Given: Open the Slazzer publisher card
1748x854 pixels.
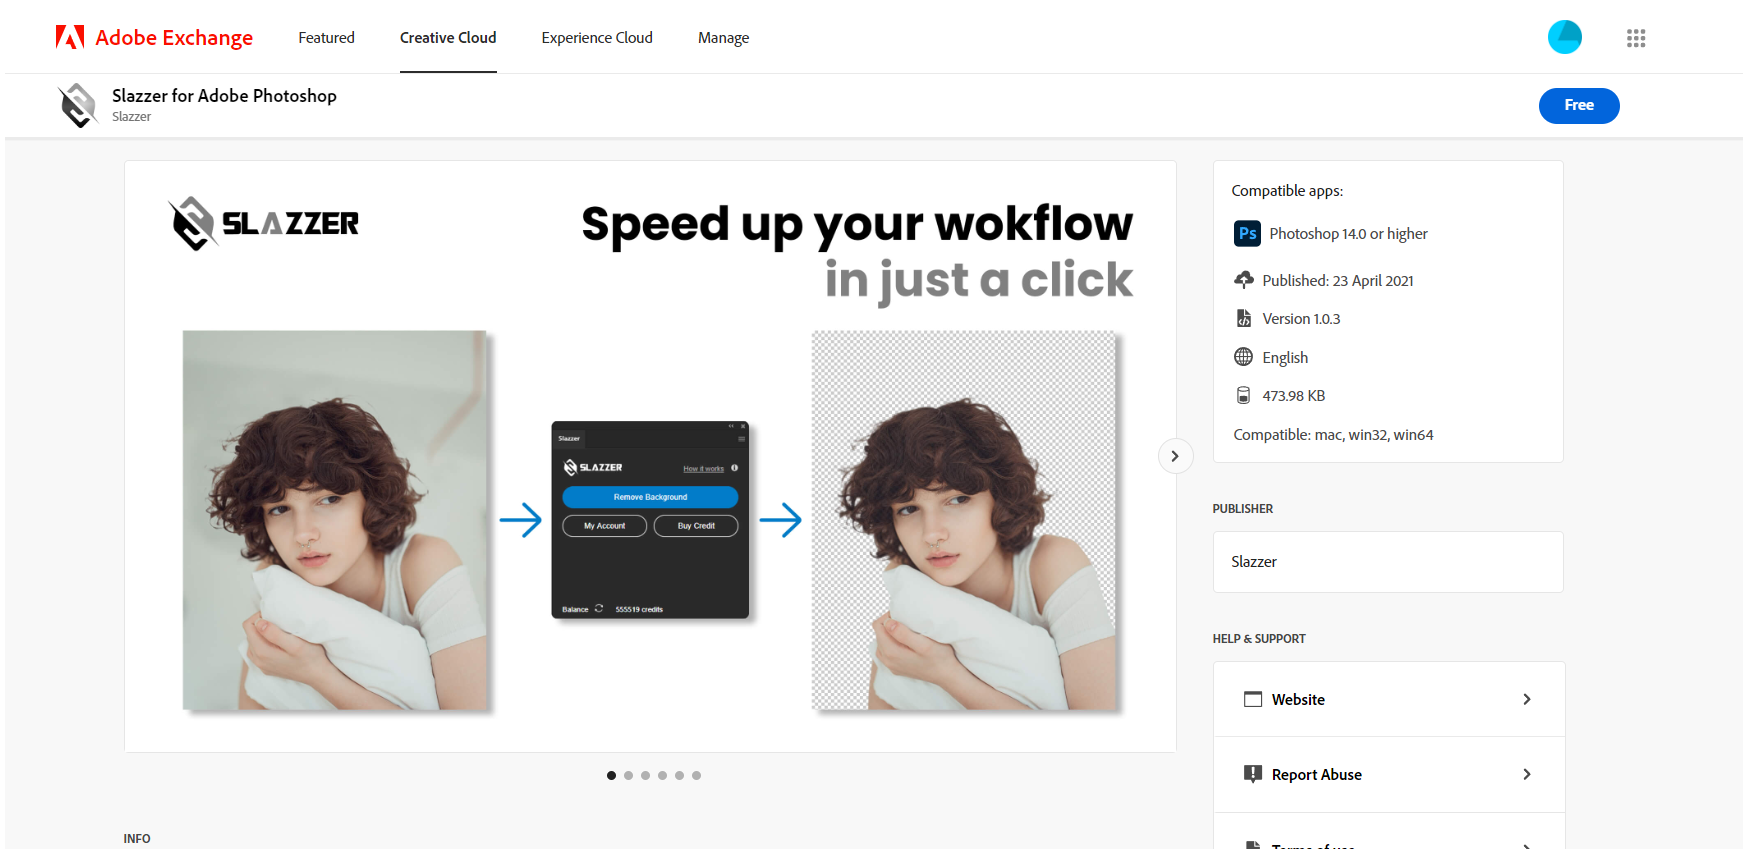Looking at the screenshot, I should 1388,562.
